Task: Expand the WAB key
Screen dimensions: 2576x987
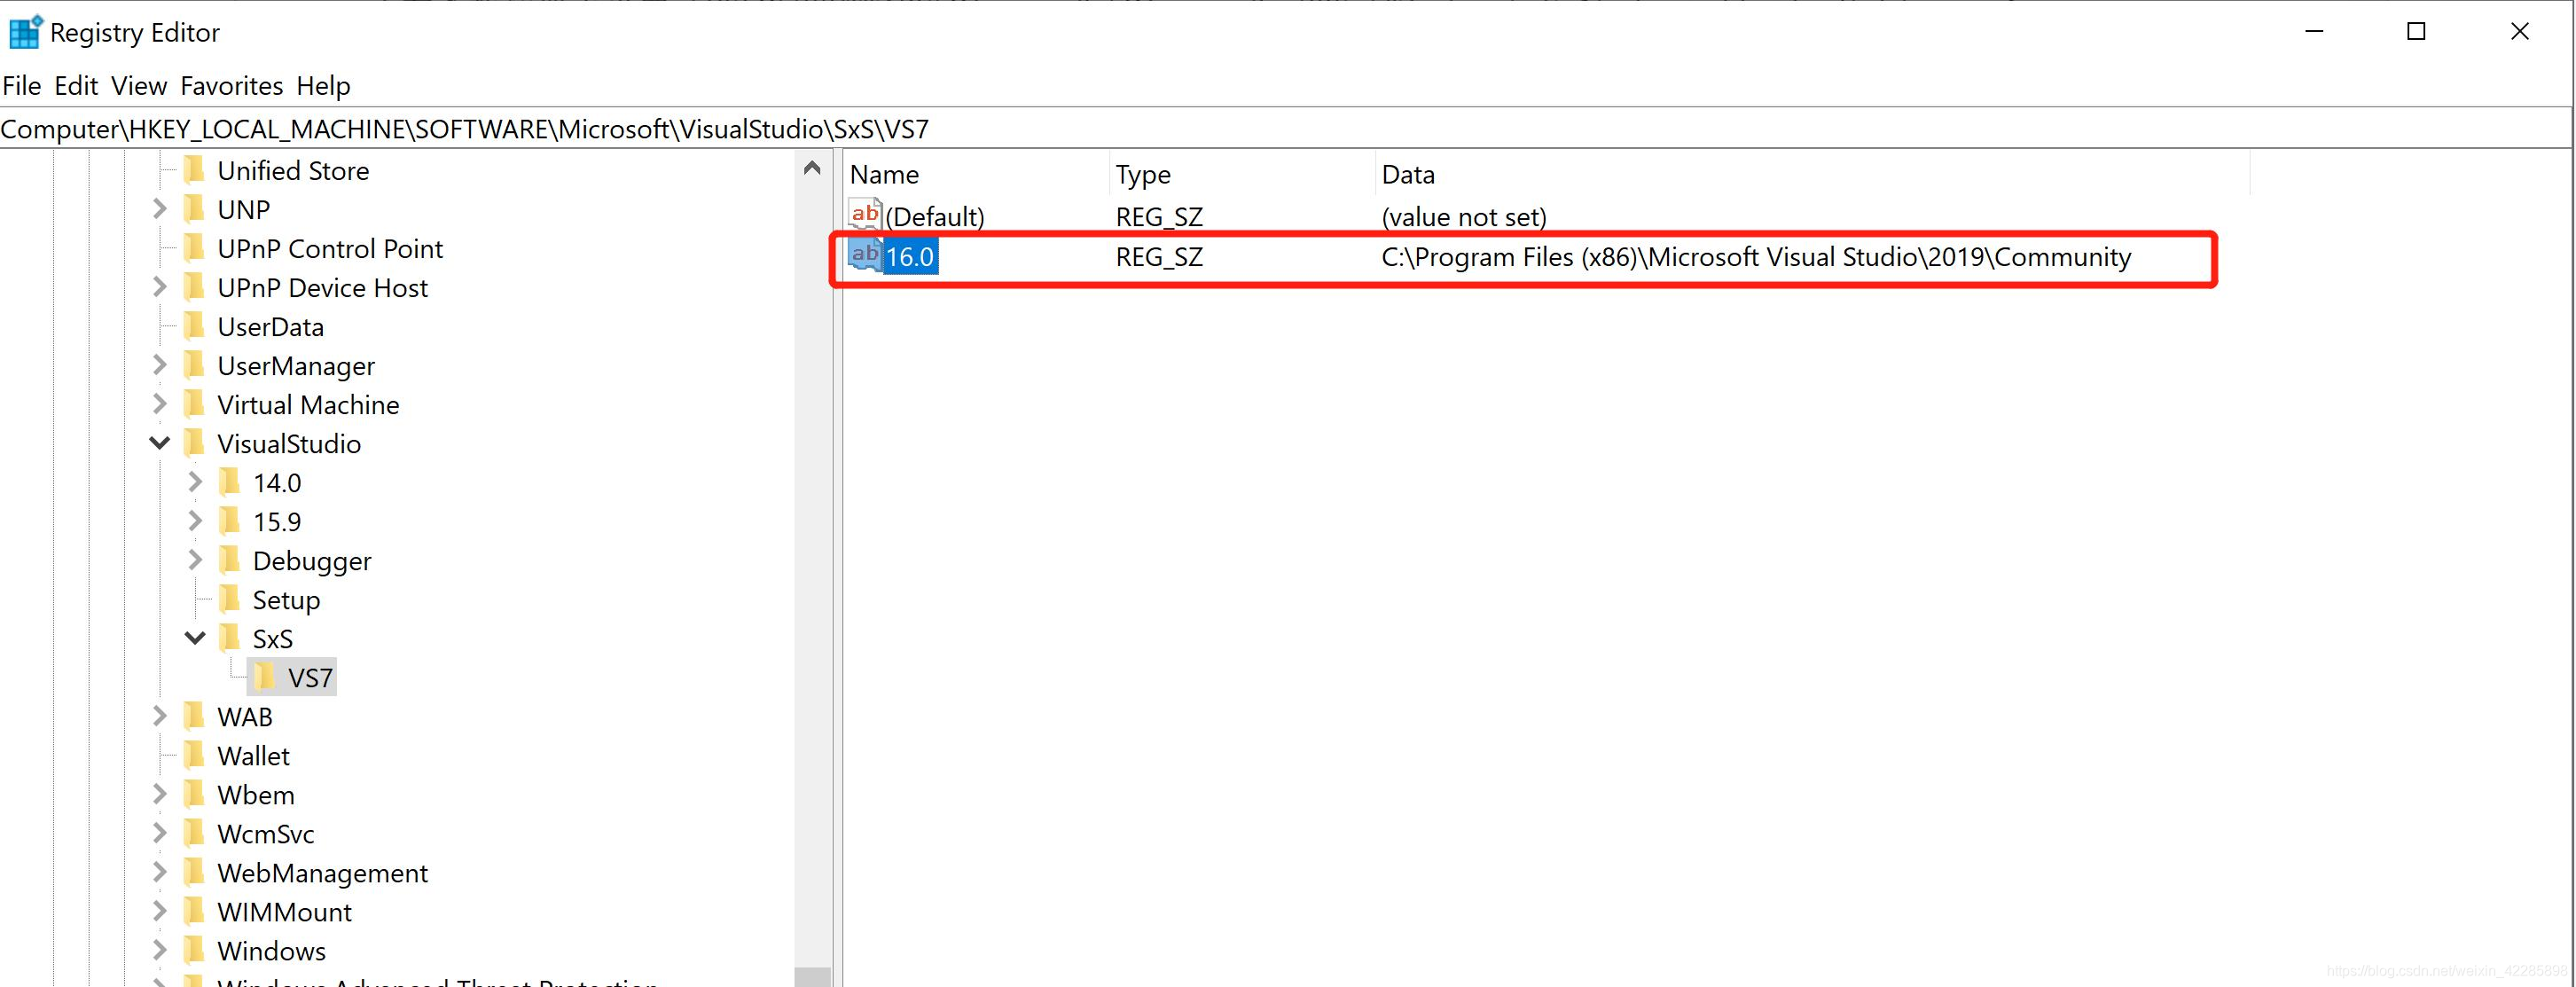Action: [x=159, y=716]
